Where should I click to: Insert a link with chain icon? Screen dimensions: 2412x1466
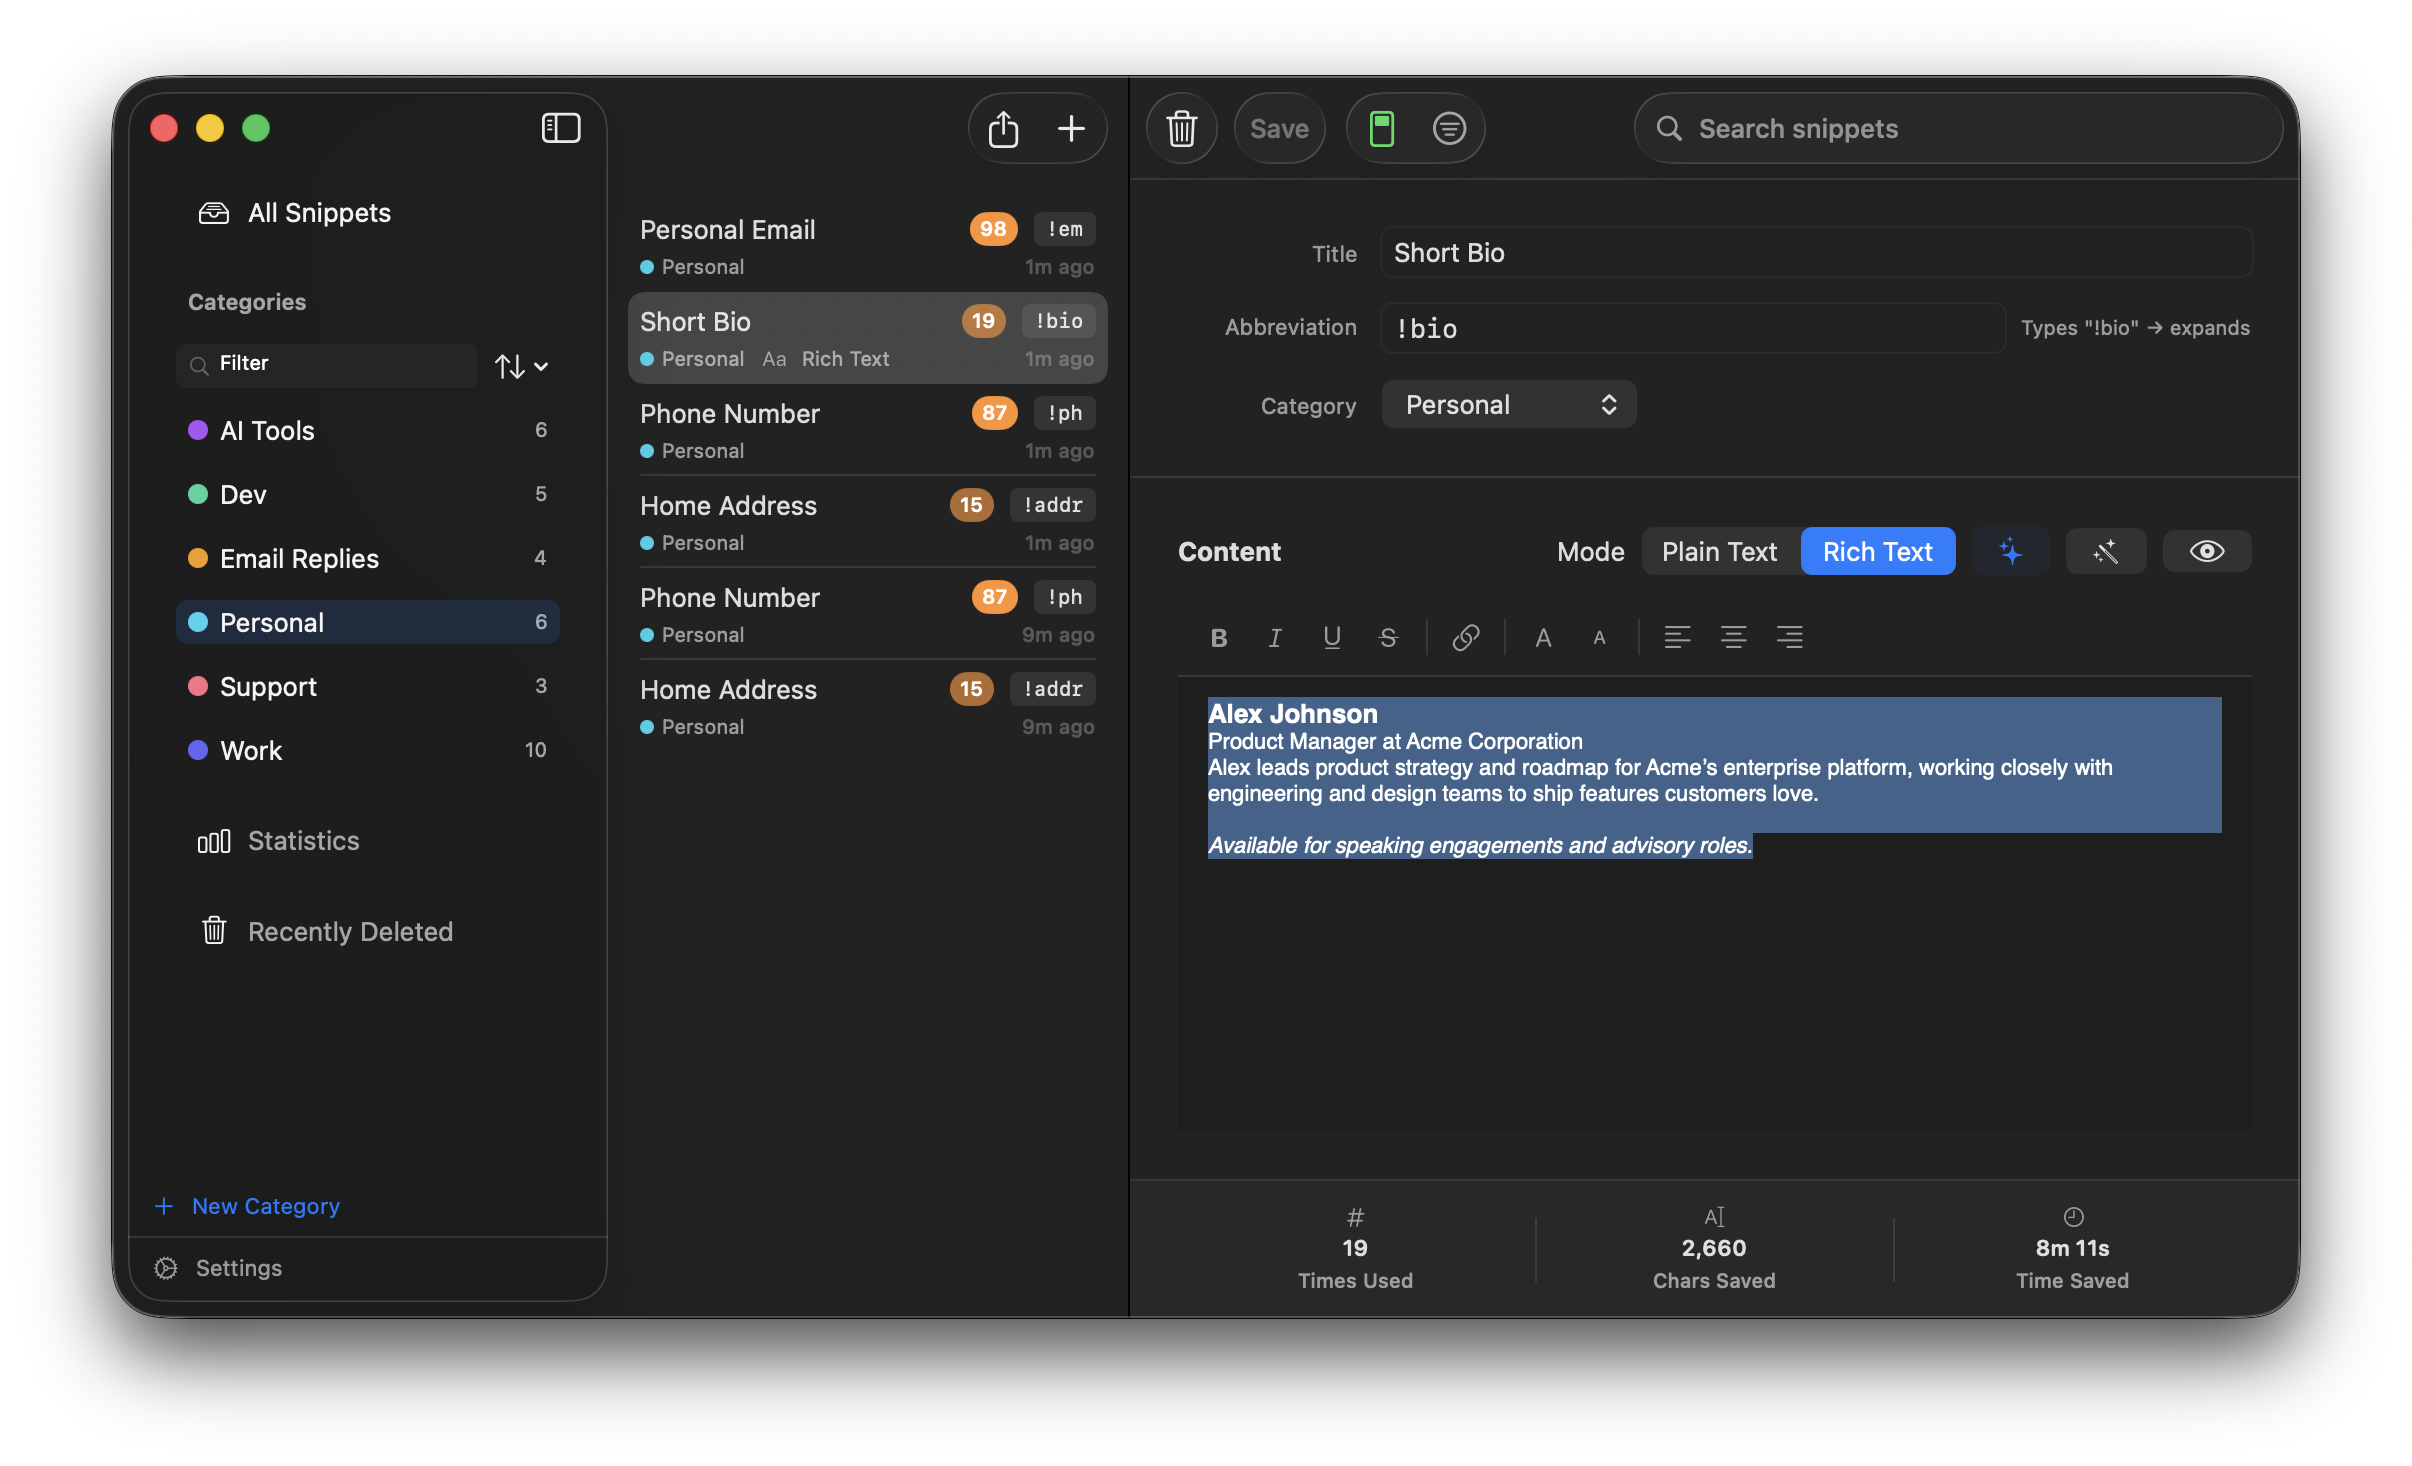pyautogui.click(x=1466, y=637)
